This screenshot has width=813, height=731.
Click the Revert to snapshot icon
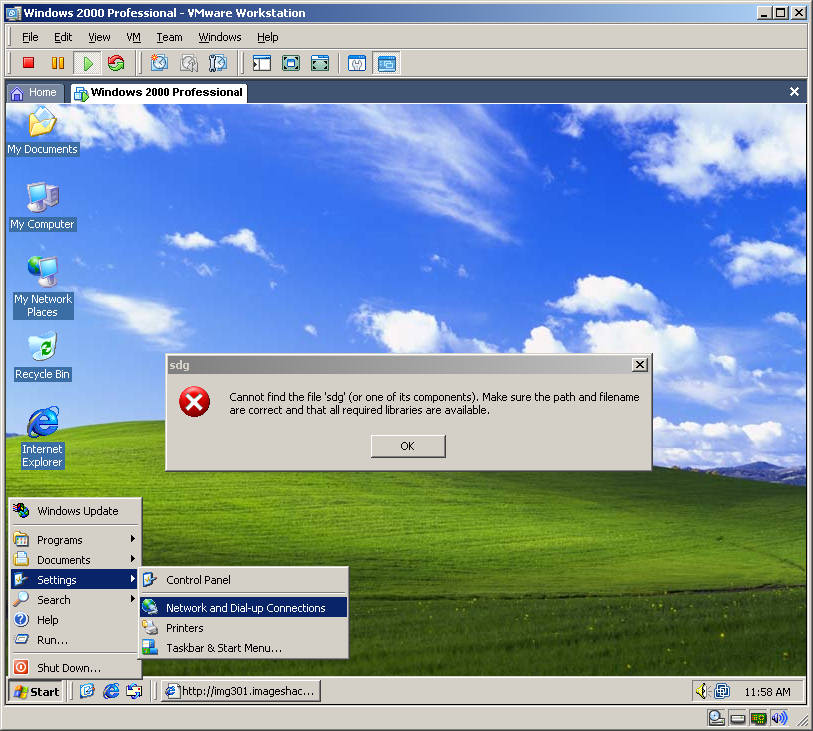(189, 63)
